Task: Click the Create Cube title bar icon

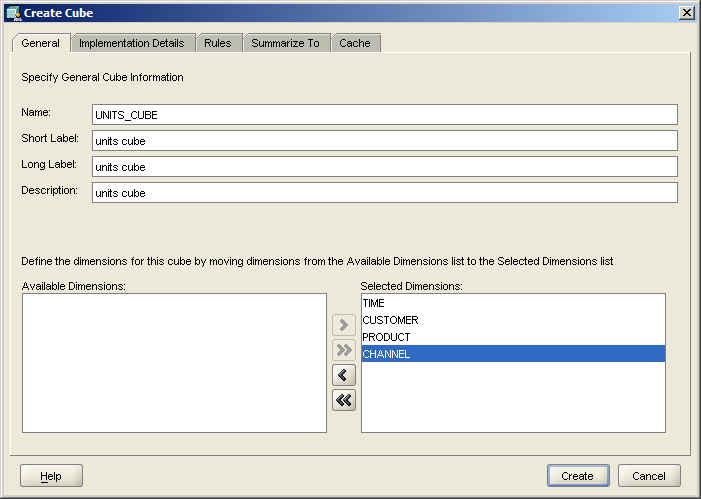Action: pos(14,13)
